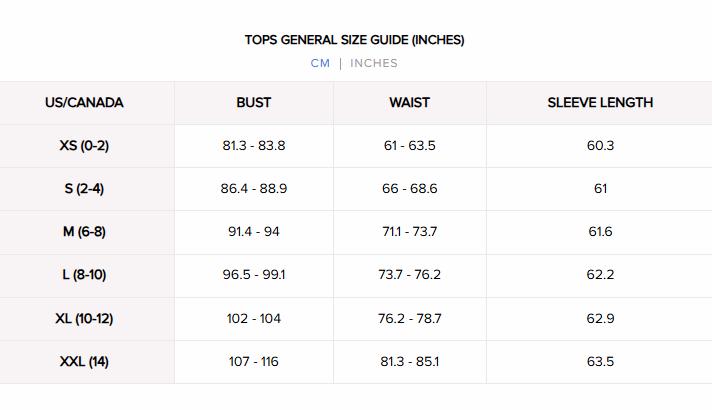Click the BUST column header
The image size is (712, 410).
(254, 102)
